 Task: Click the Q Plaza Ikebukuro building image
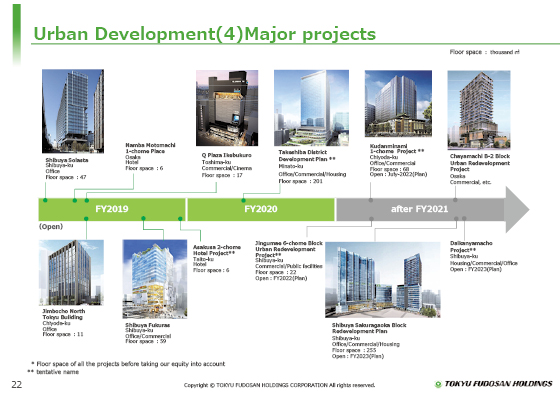click(x=227, y=108)
